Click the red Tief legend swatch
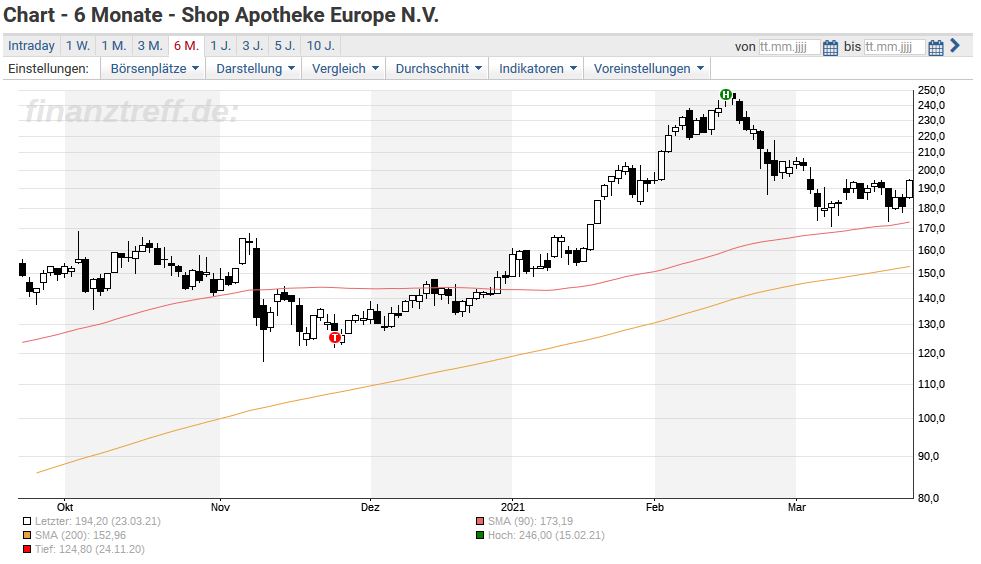 27,549
